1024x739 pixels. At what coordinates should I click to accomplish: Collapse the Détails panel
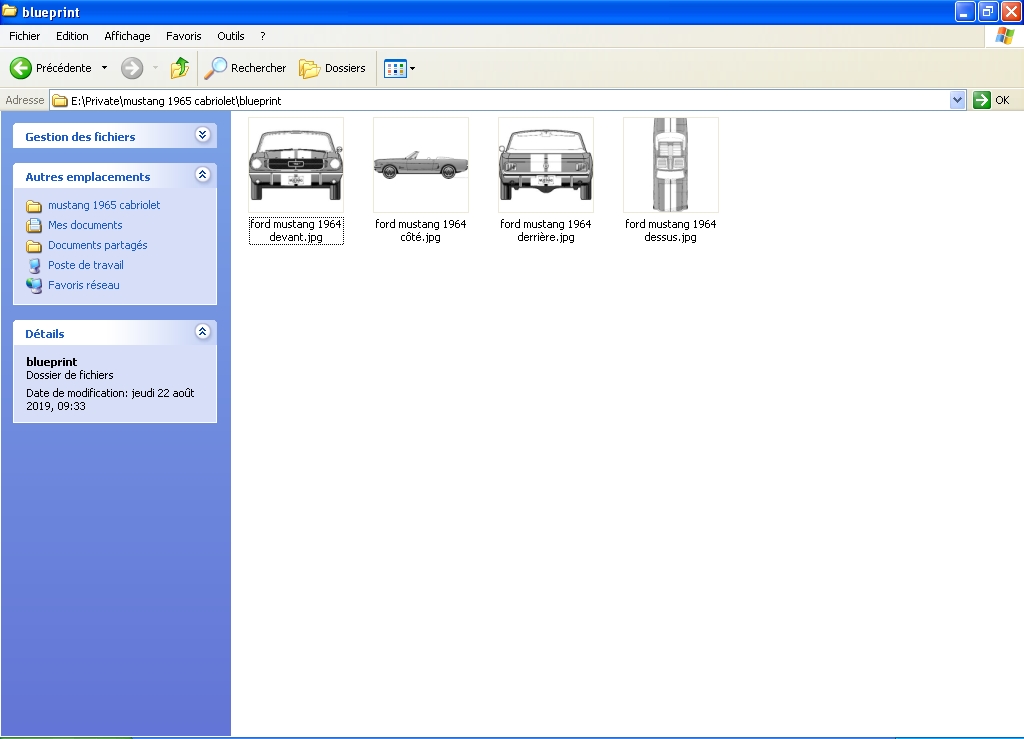(203, 332)
